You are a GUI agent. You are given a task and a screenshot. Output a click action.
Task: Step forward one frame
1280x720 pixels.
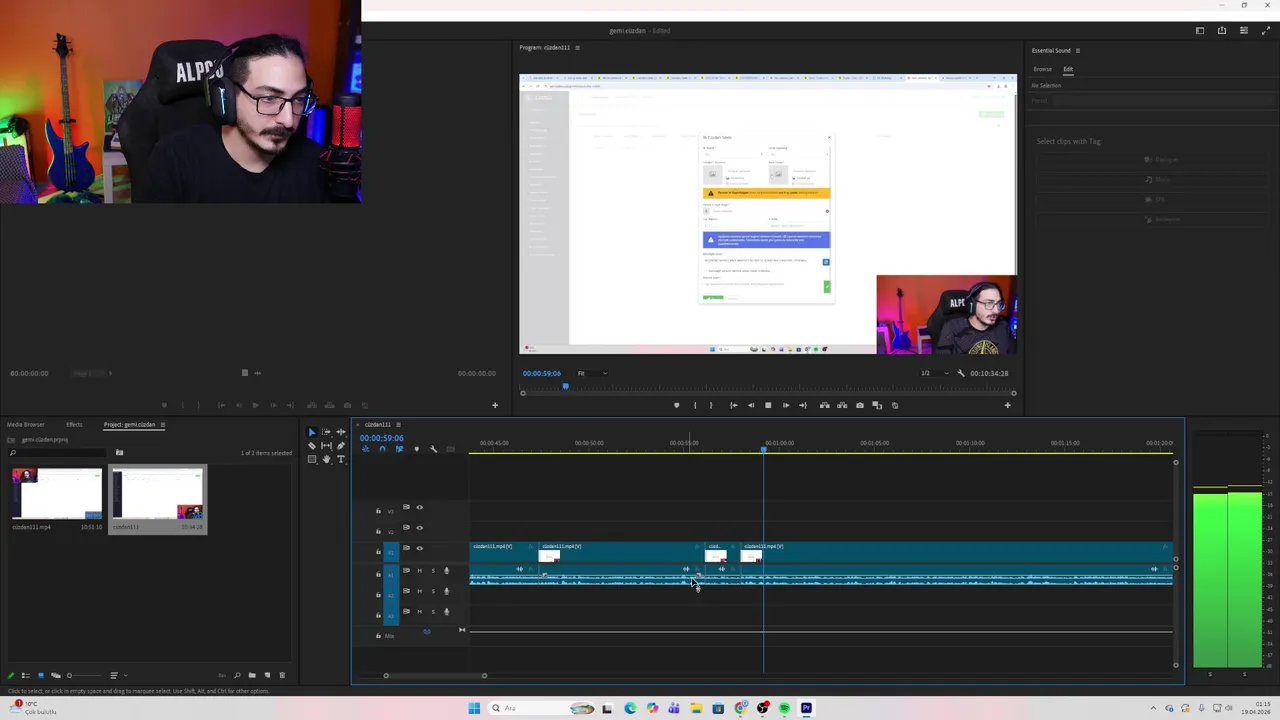point(786,405)
